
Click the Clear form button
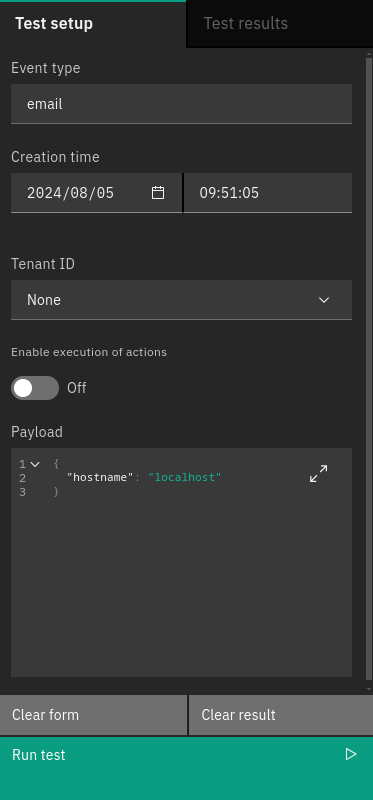[93, 715]
